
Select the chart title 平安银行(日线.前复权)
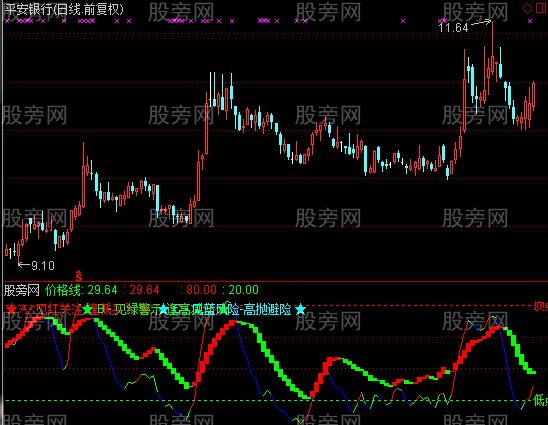[64, 9]
